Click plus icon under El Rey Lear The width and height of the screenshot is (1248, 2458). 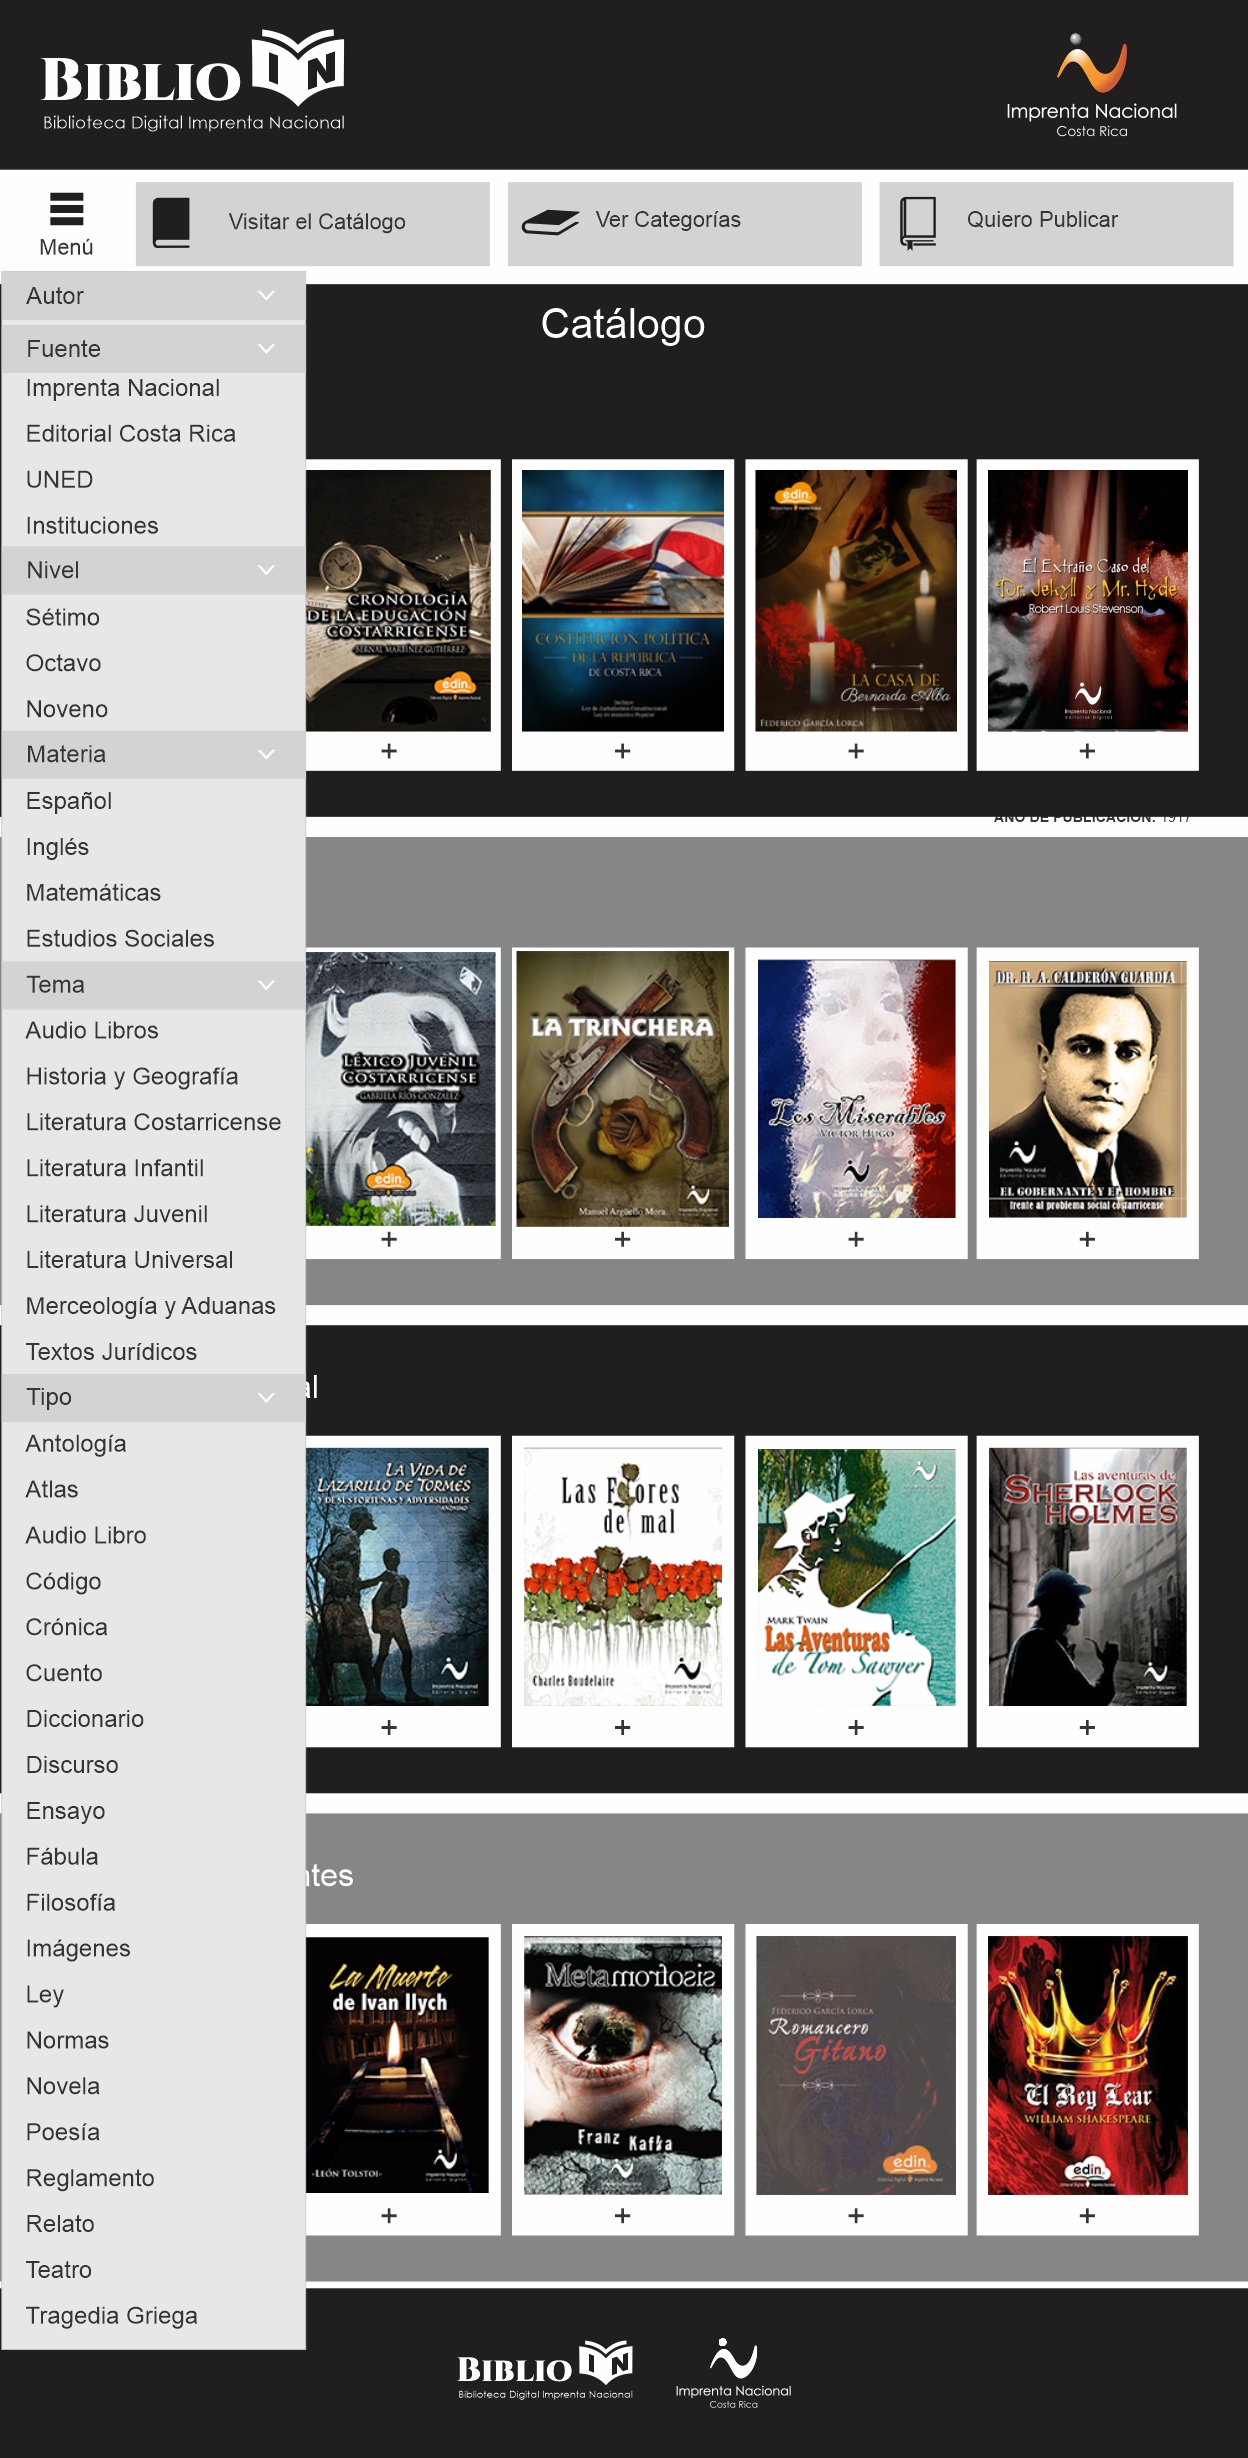(1087, 2215)
